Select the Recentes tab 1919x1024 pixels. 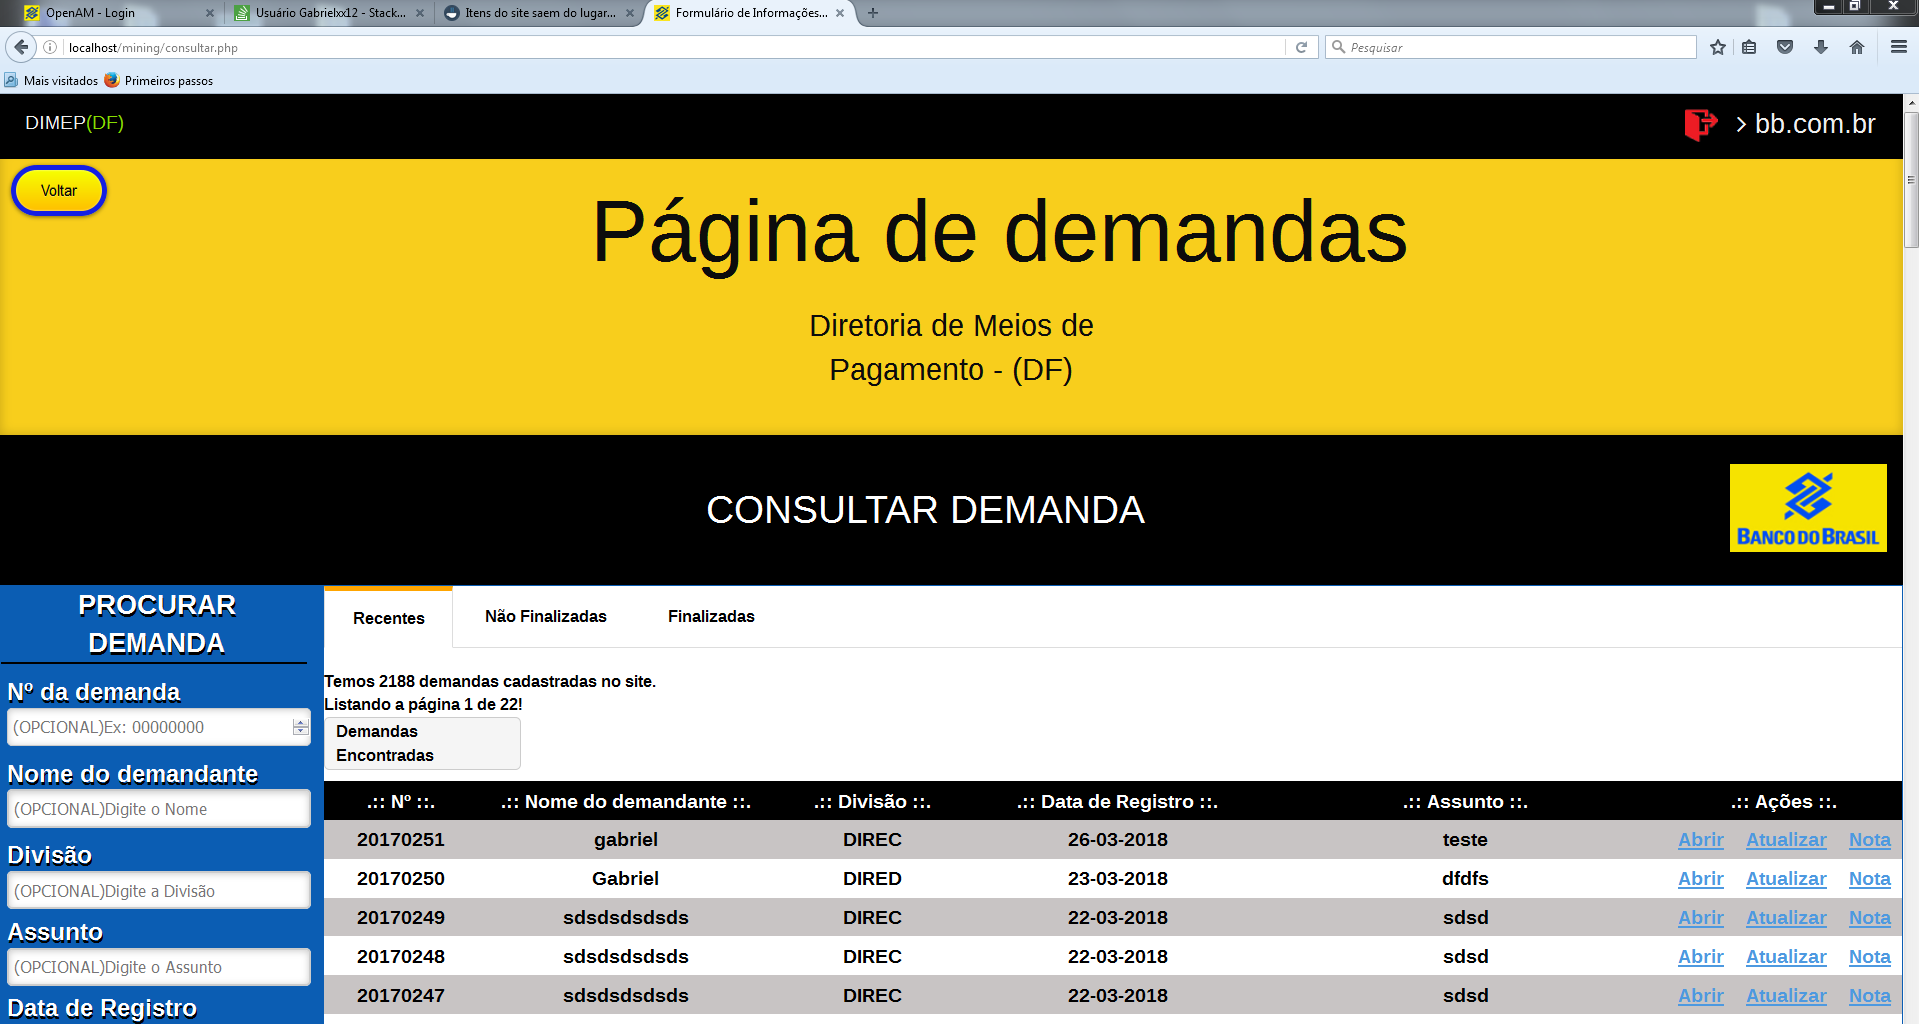click(x=388, y=618)
